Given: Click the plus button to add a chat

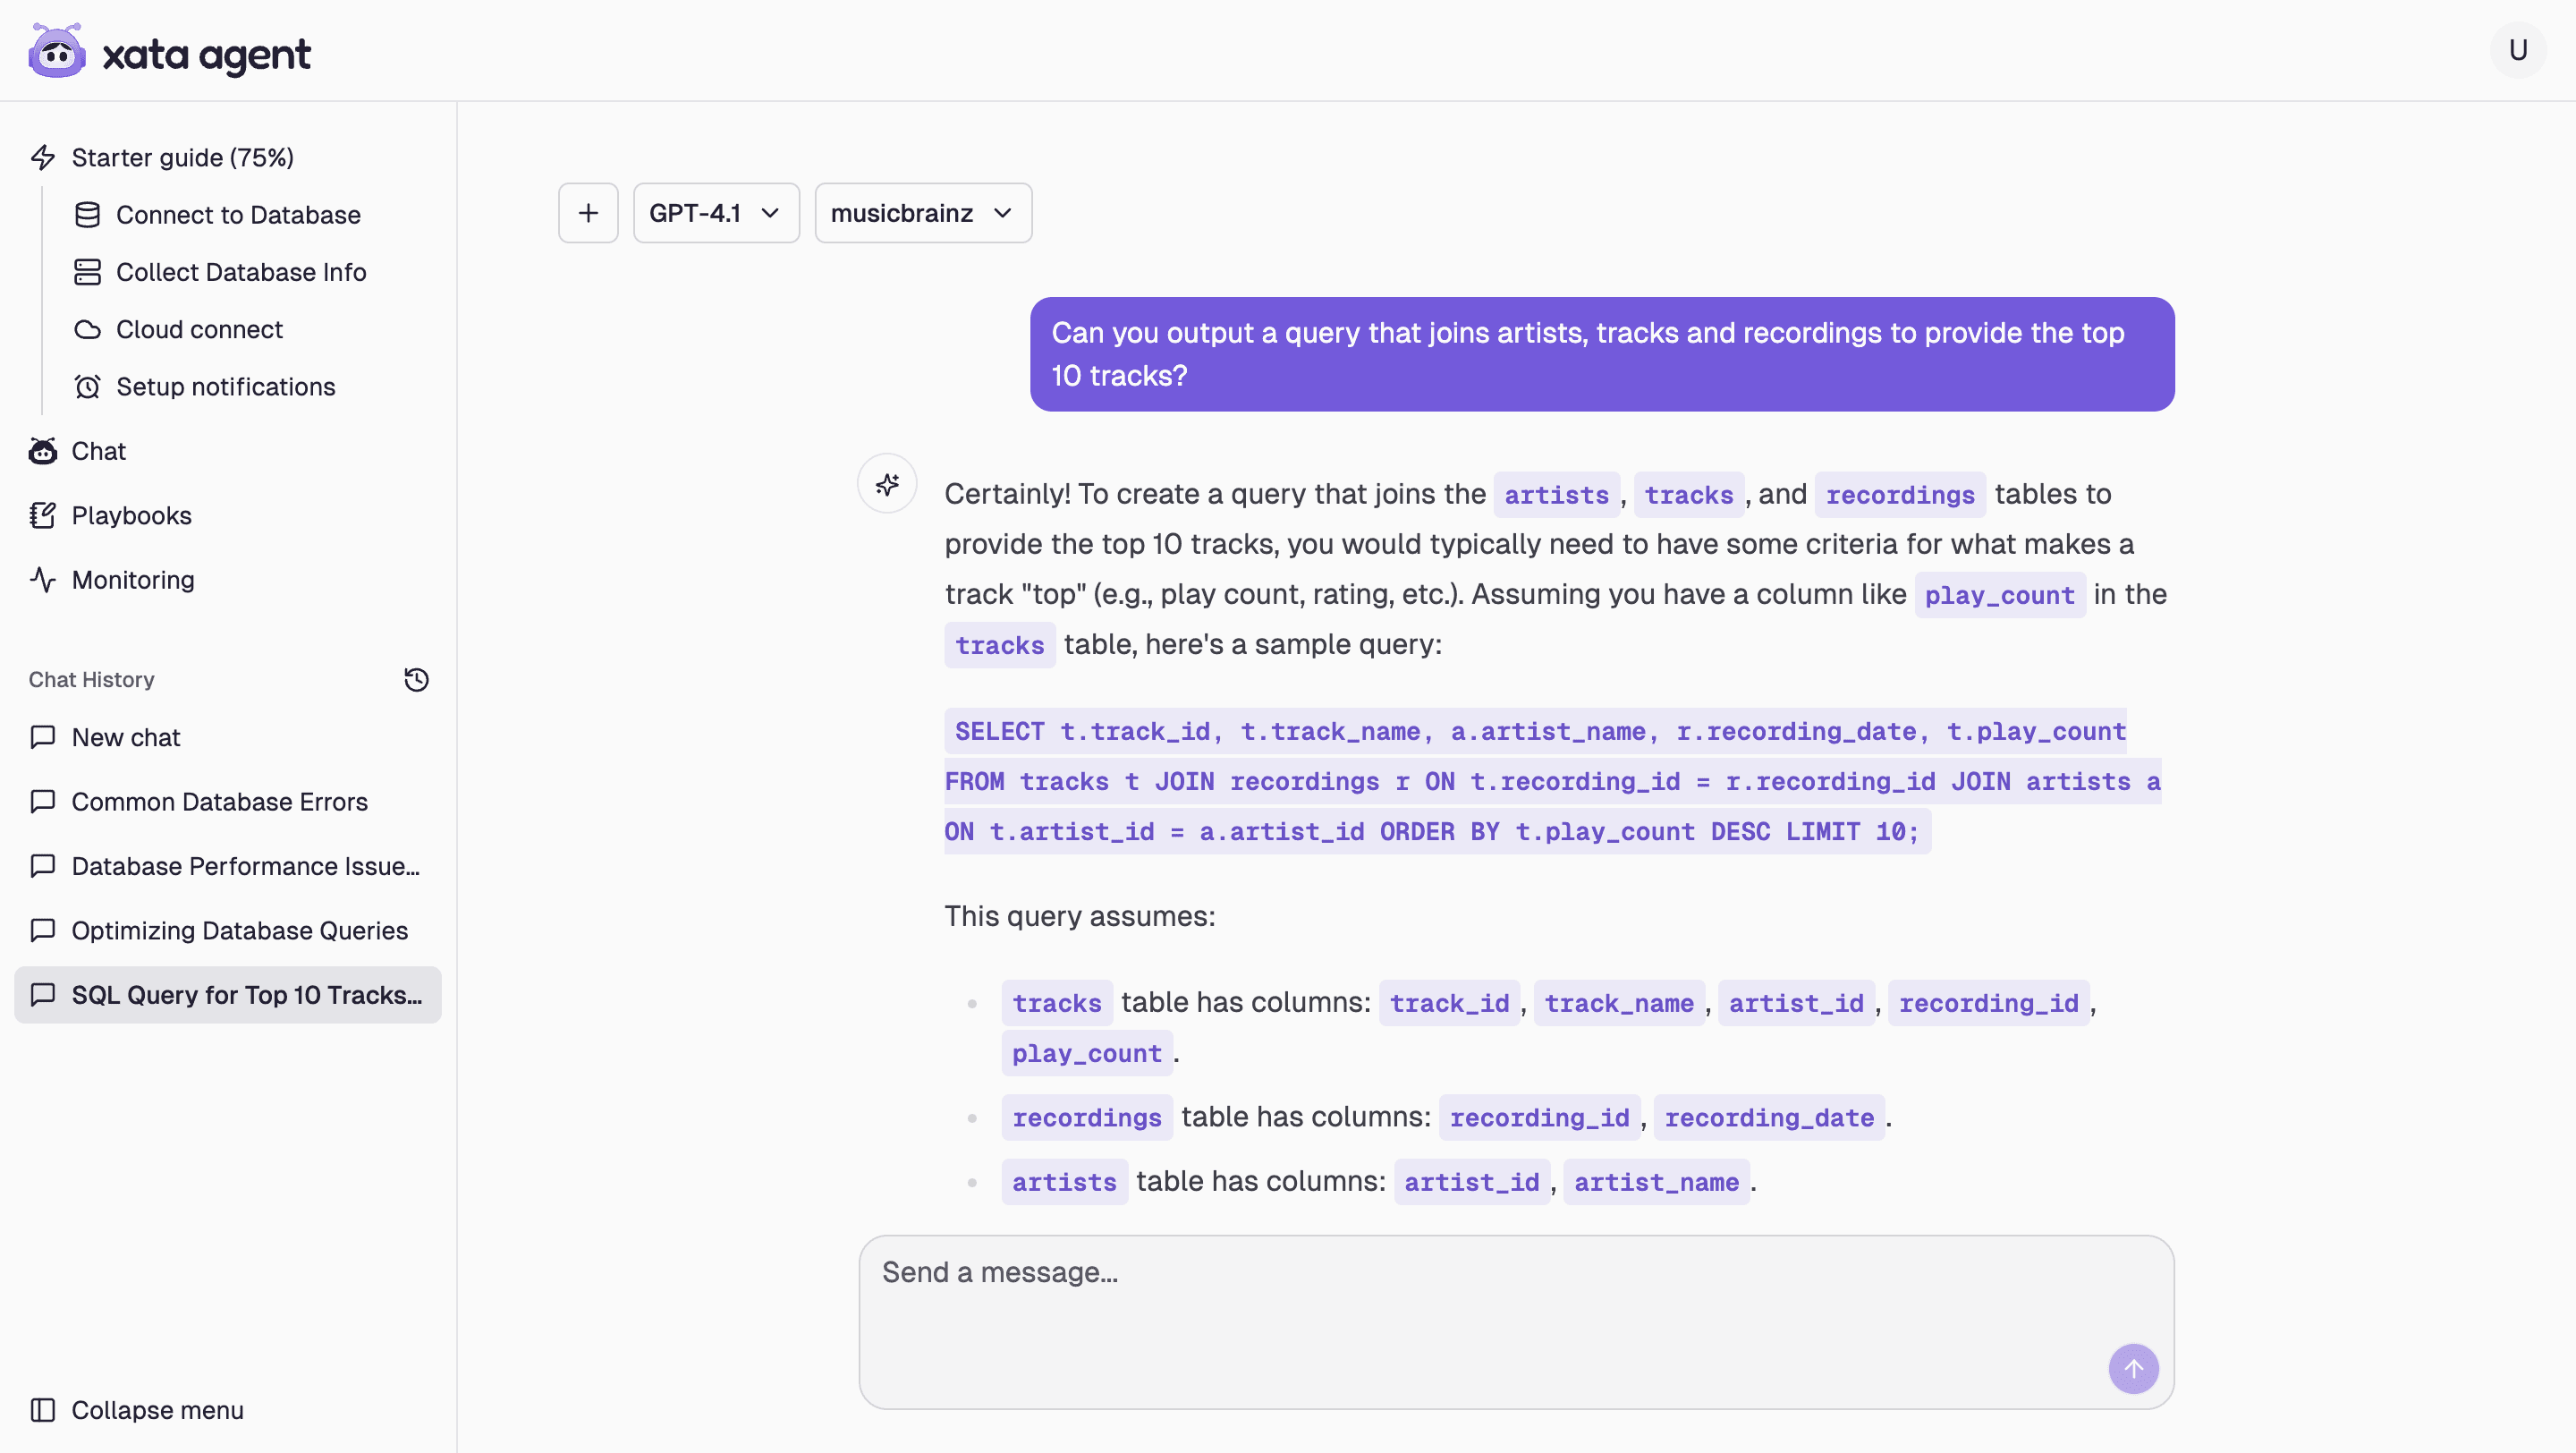Looking at the screenshot, I should tap(588, 212).
